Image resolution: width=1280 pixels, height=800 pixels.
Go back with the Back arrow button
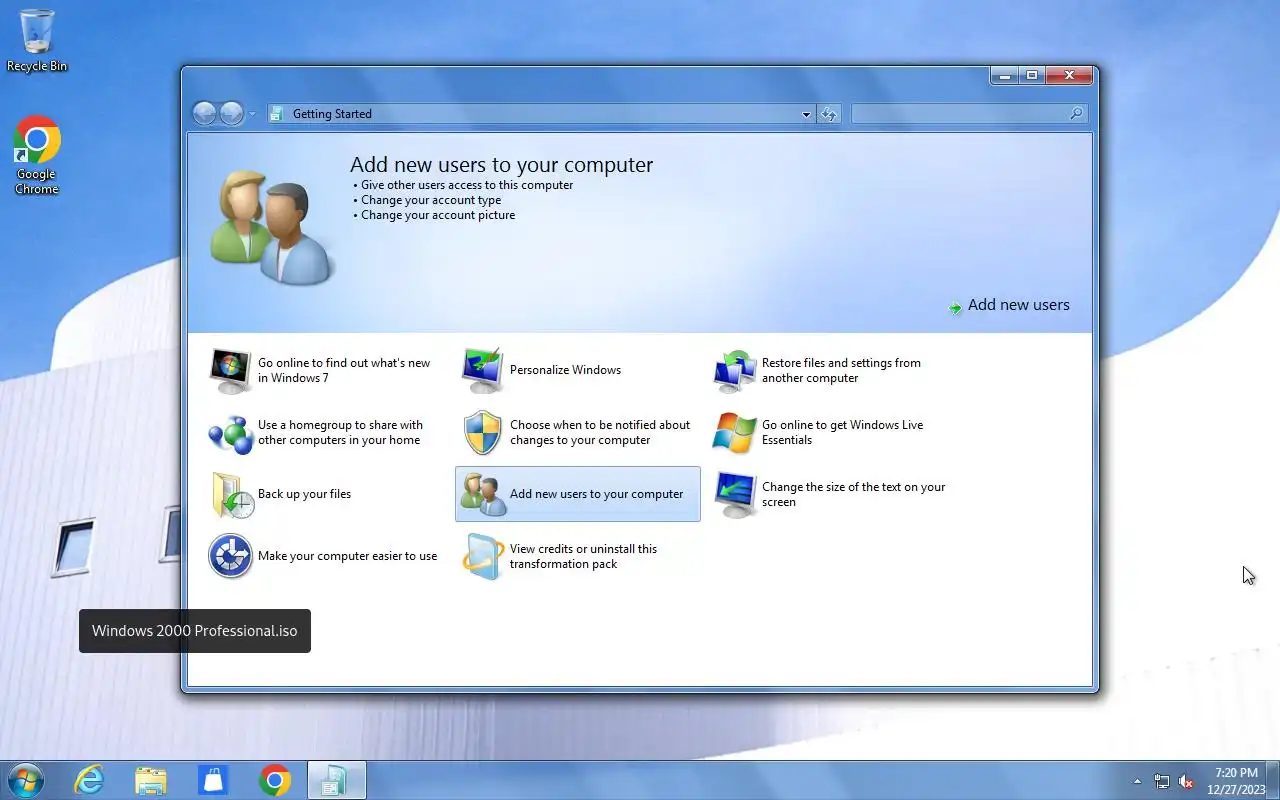(x=204, y=114)
